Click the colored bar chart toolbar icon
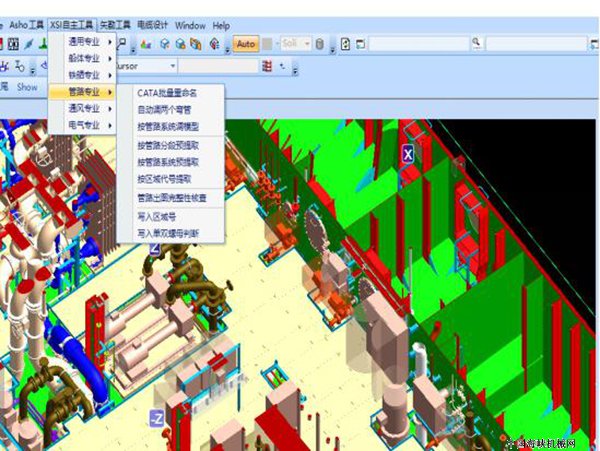The image size is (600, 451). tap(146, 44)
